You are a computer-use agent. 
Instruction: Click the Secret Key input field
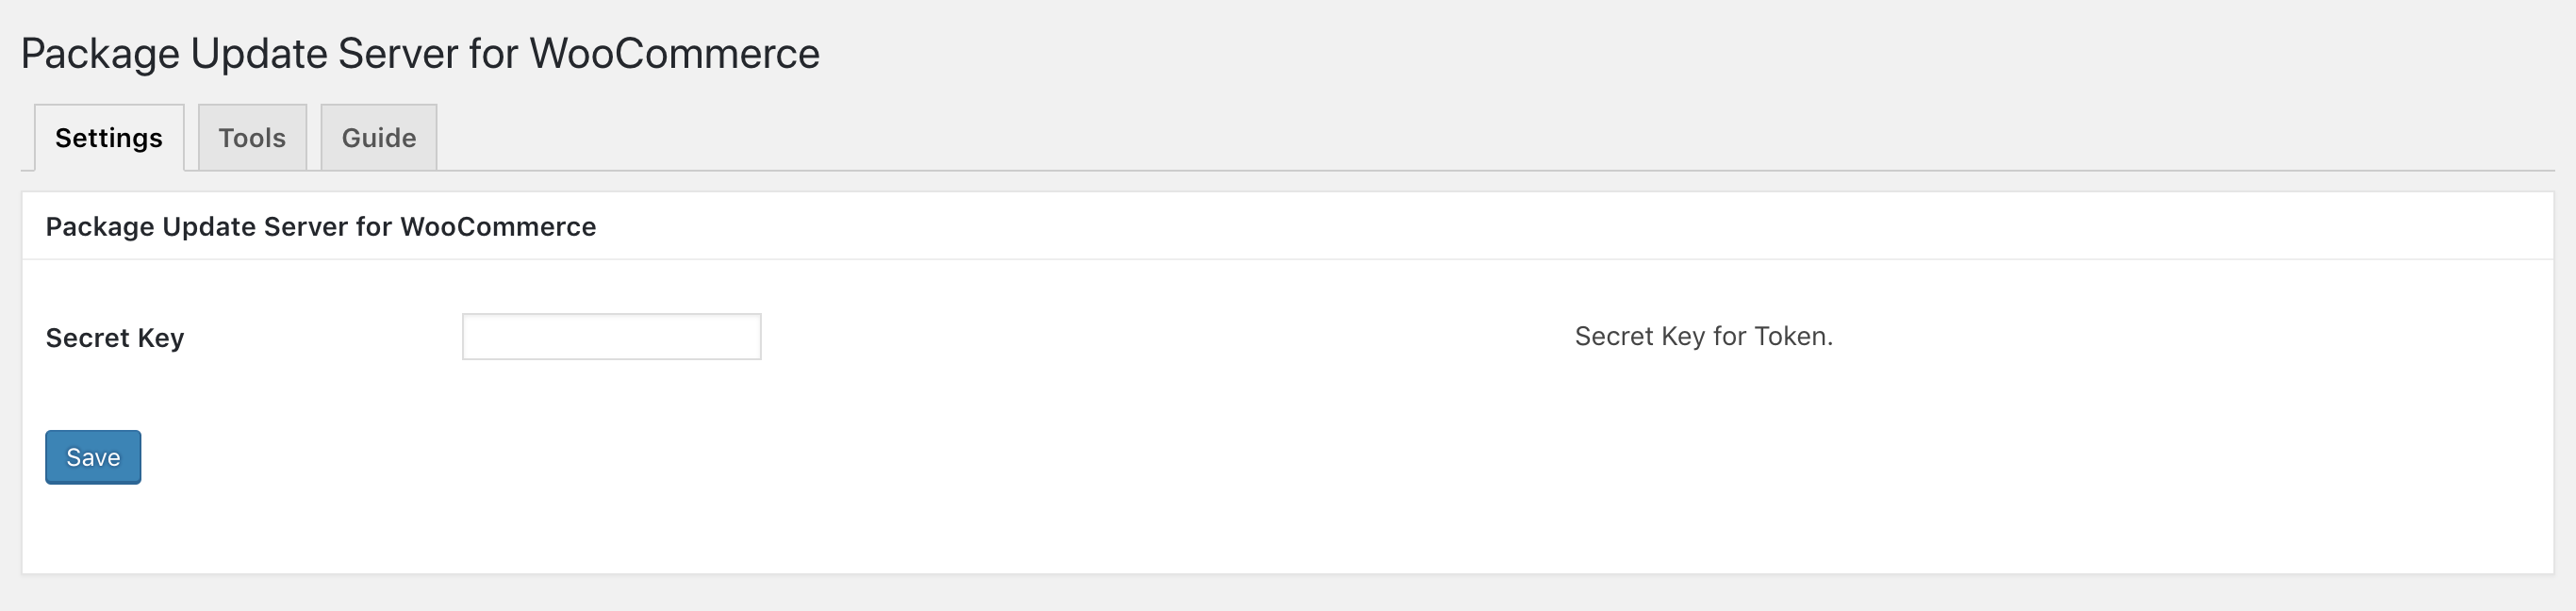pos(611,337)
